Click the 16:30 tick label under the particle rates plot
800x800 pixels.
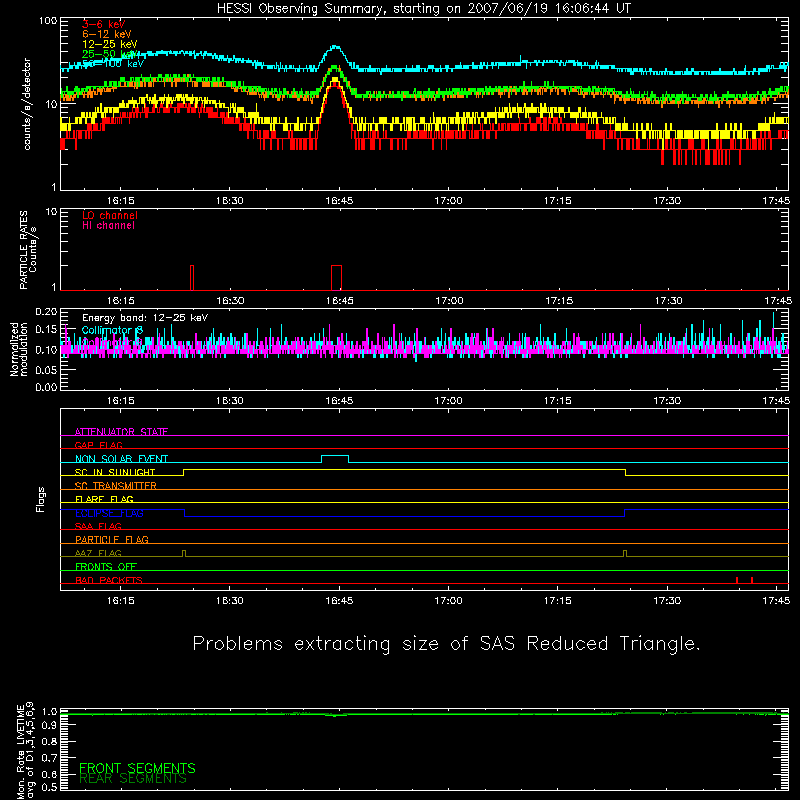pos(230,301)
